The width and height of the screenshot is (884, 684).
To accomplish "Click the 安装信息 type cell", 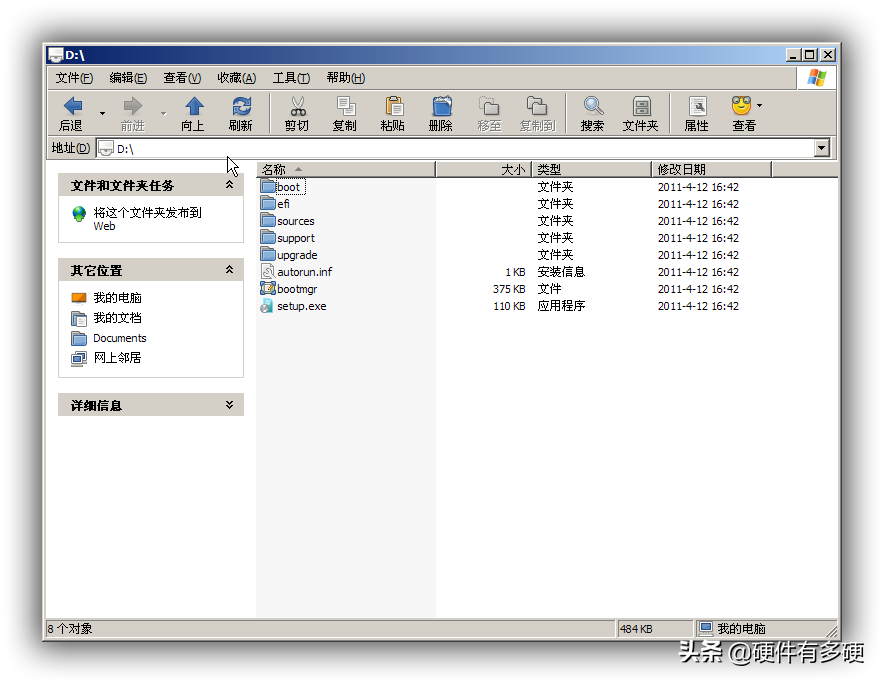I will (561, 272).
